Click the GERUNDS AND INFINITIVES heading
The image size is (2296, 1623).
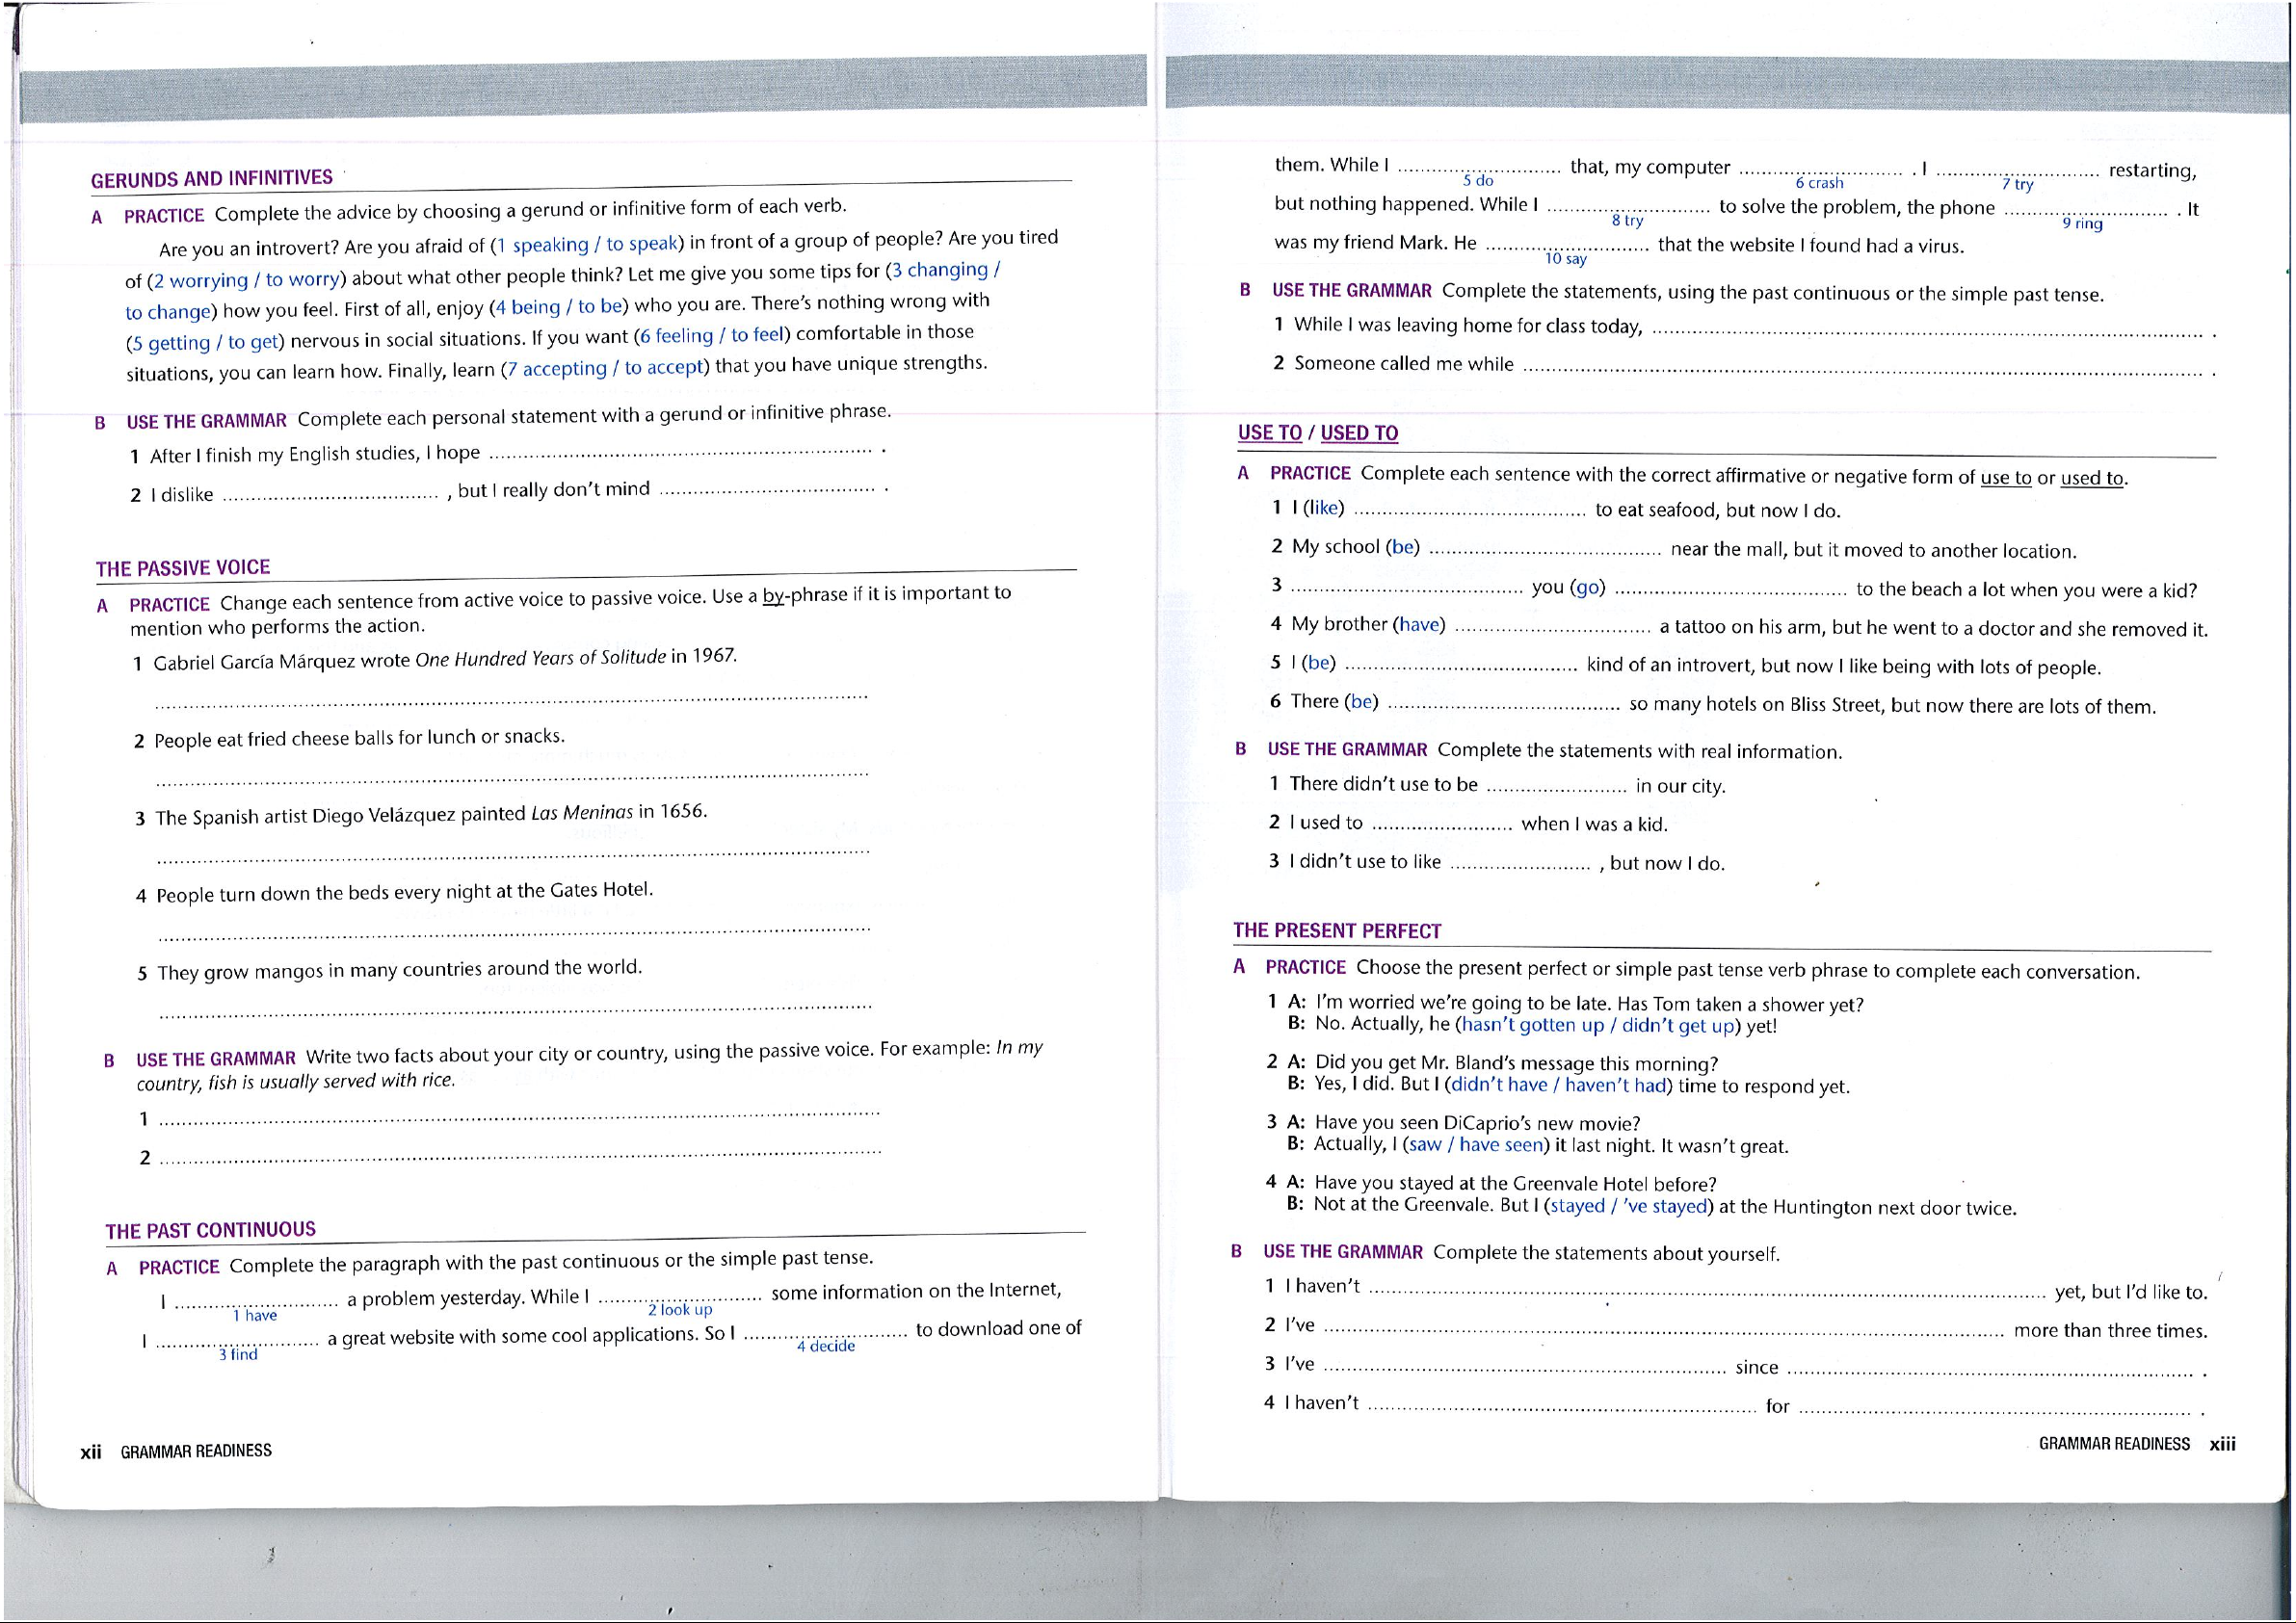coord(211,179)
